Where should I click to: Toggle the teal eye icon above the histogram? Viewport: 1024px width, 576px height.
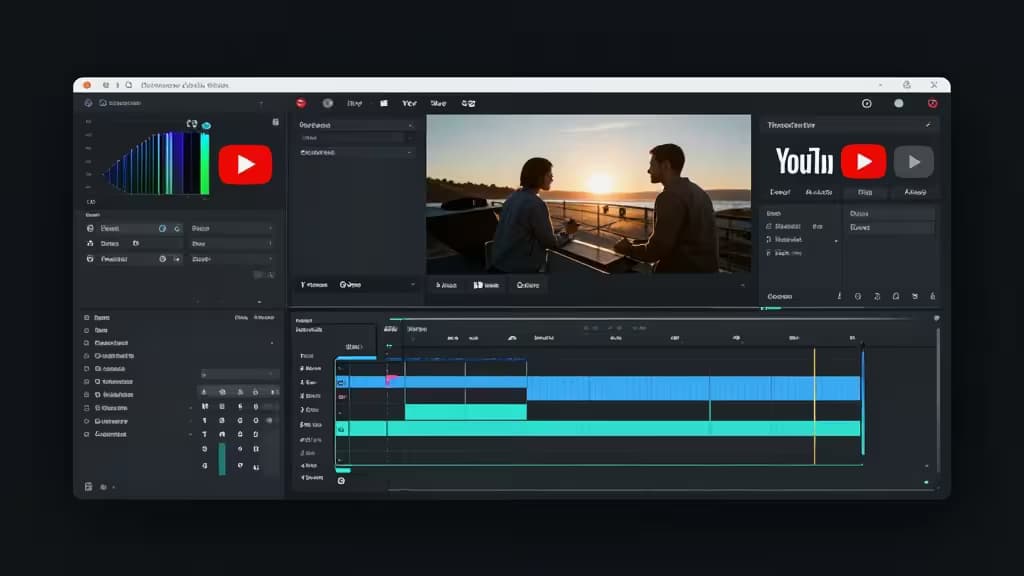point(206,125)
